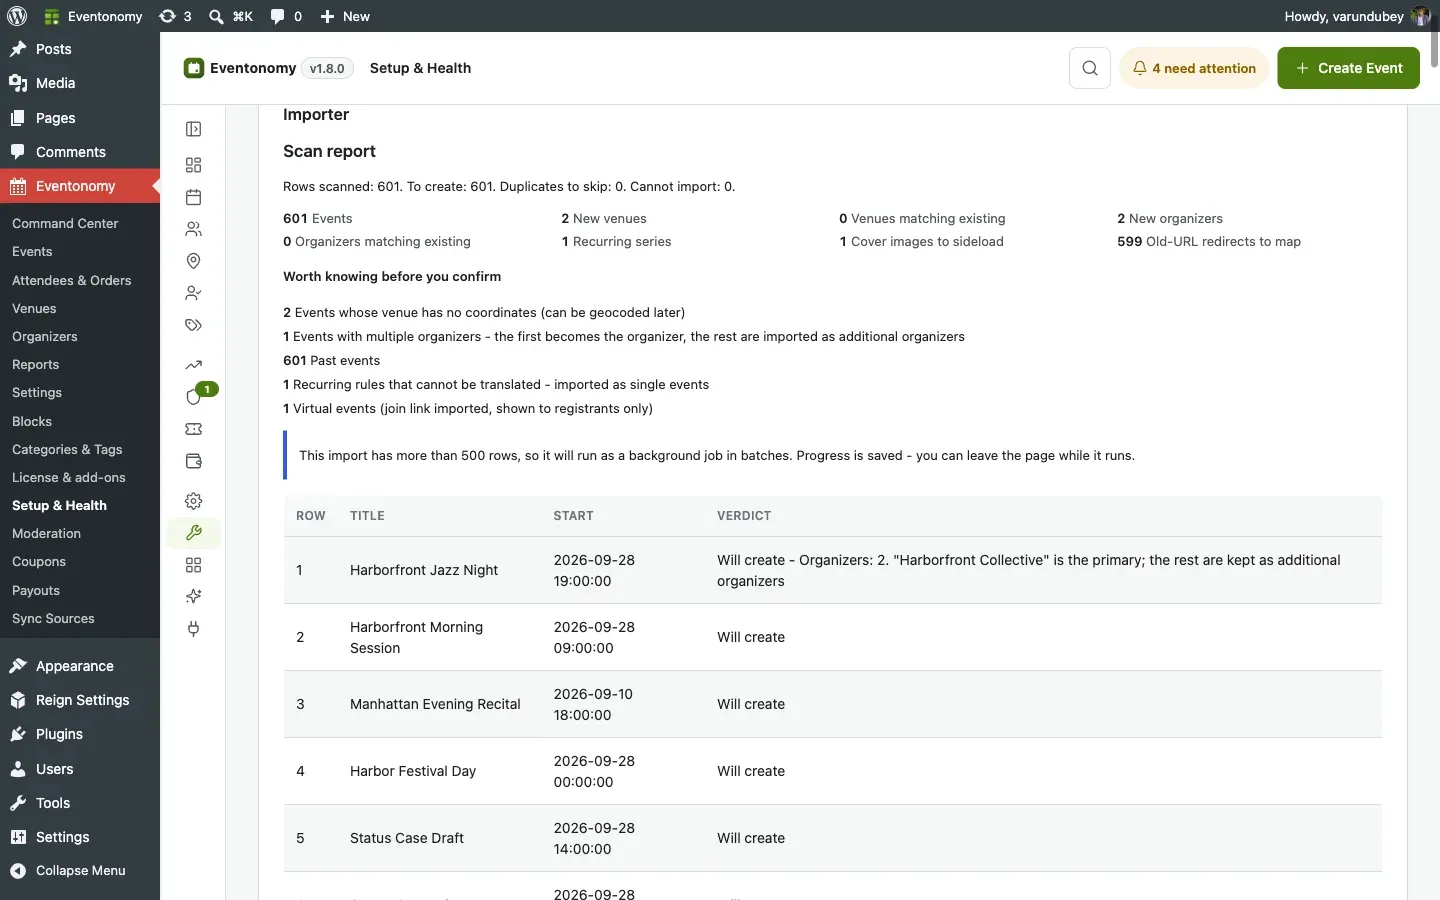Viewport: 1440px width, 900px height.
Task: Open the moderation shield icon with badge
Action: (x=194, y=397)
